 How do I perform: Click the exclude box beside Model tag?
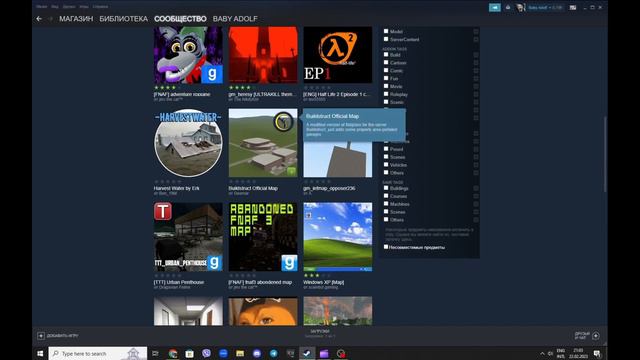click(x=476, y=31)
